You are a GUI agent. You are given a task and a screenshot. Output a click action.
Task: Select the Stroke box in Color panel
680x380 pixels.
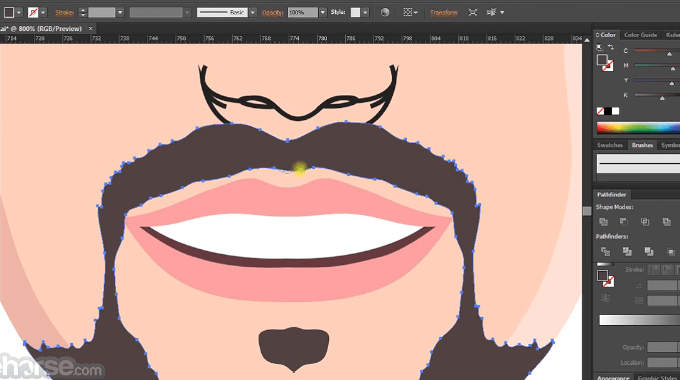coord(608,66)
